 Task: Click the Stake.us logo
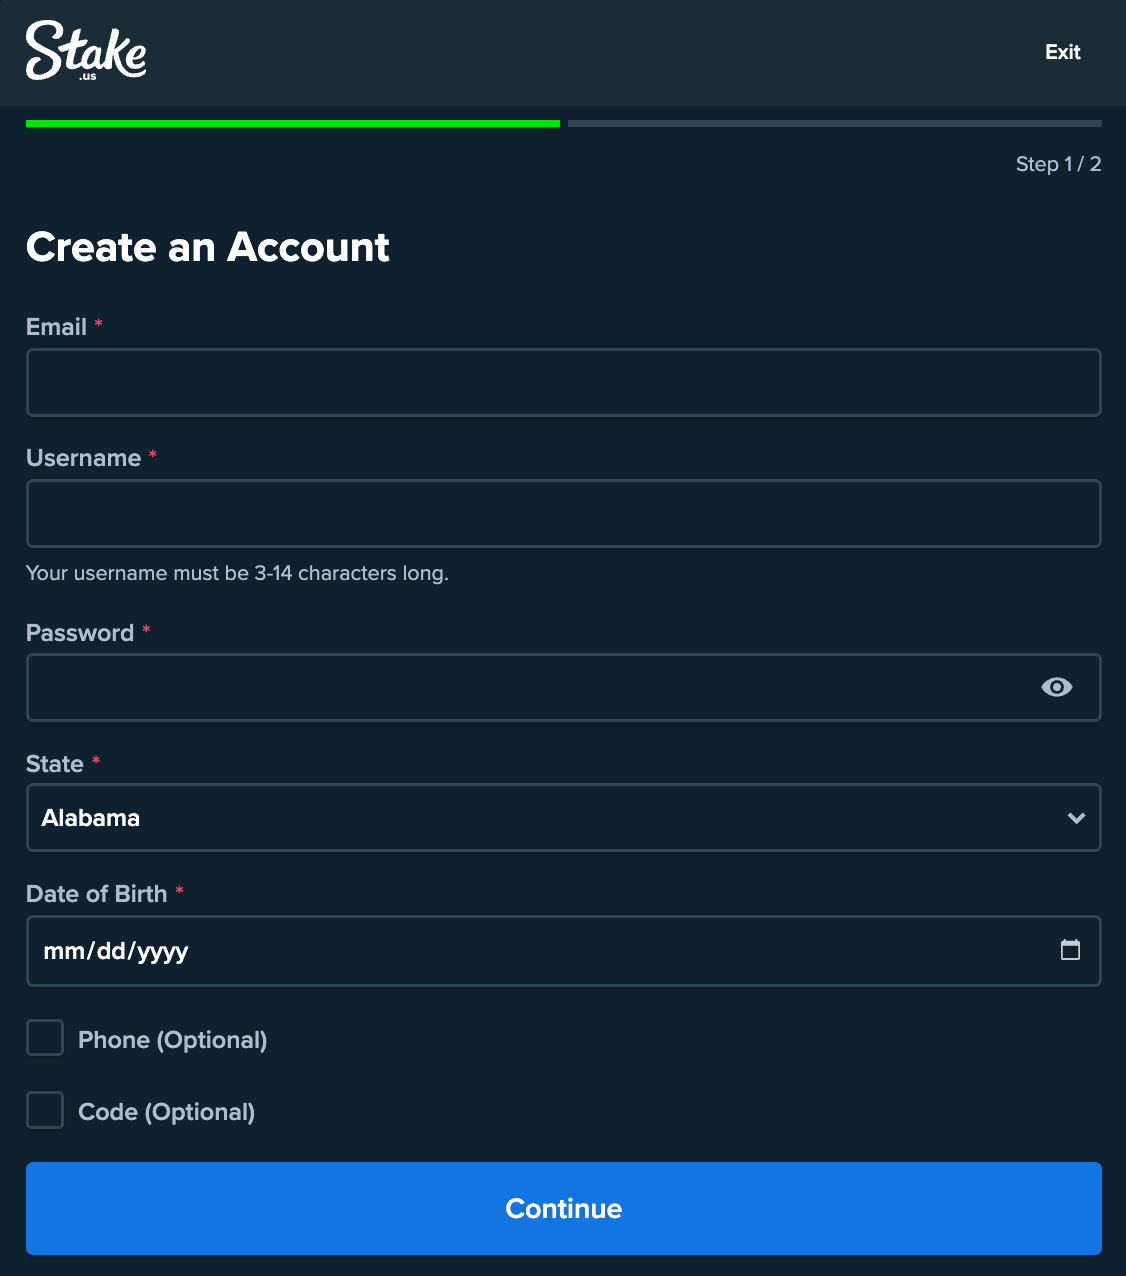(x=86, y=51)
